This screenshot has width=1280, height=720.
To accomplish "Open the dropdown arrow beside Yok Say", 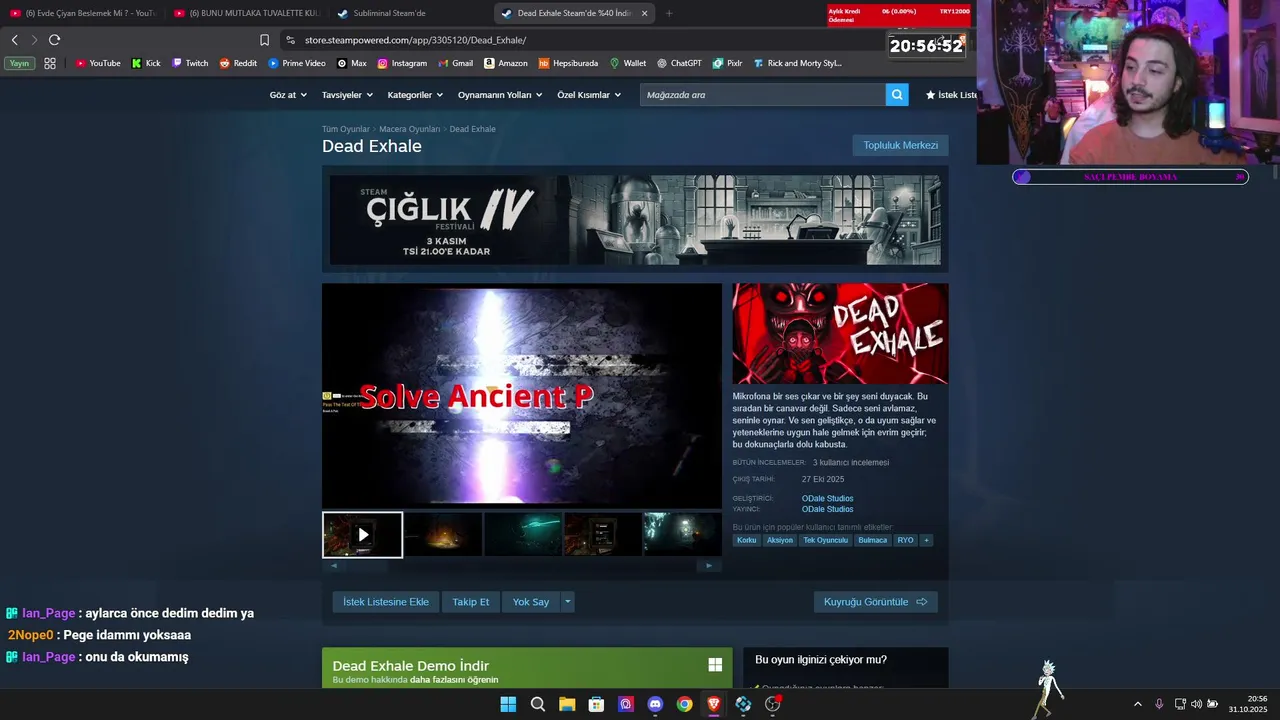I will coord(568,602).
